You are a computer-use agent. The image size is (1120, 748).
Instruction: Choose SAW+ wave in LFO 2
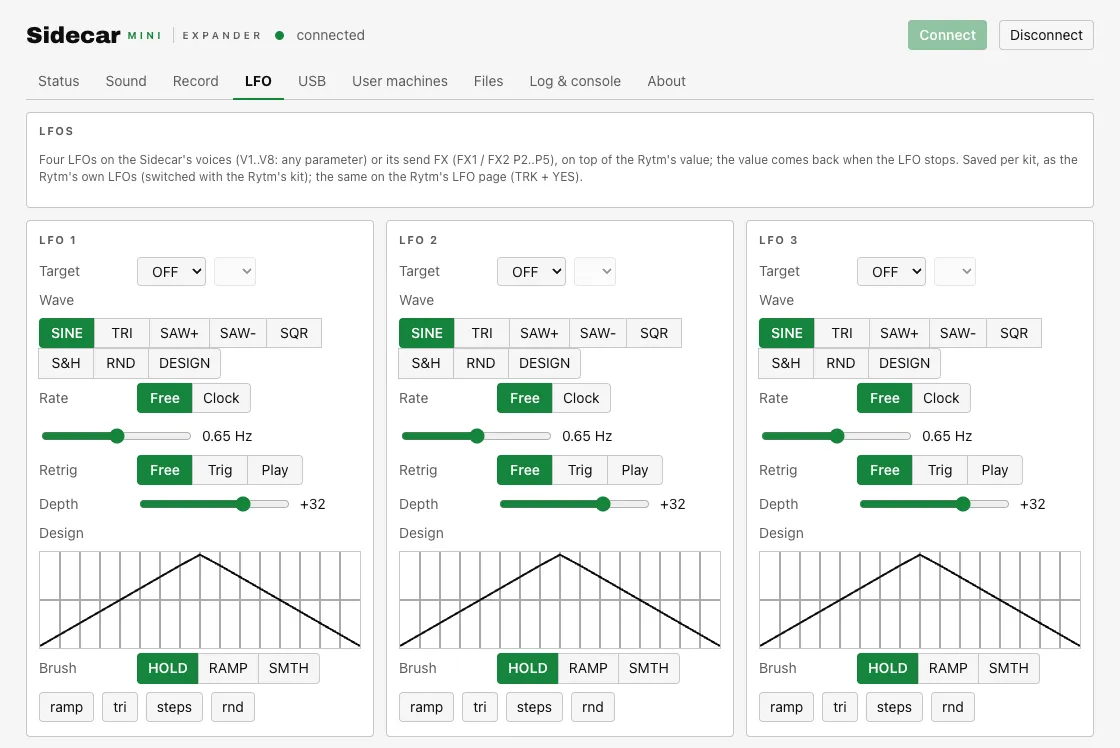[x=539, y=333]
